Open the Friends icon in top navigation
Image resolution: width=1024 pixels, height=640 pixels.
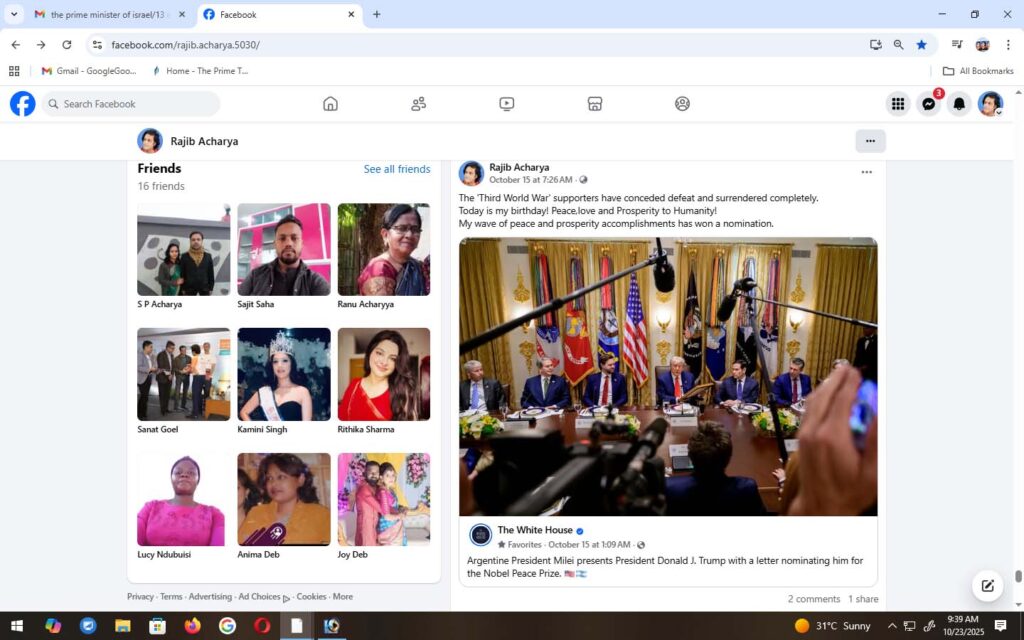pyautogui.click(x=418, y=104)
